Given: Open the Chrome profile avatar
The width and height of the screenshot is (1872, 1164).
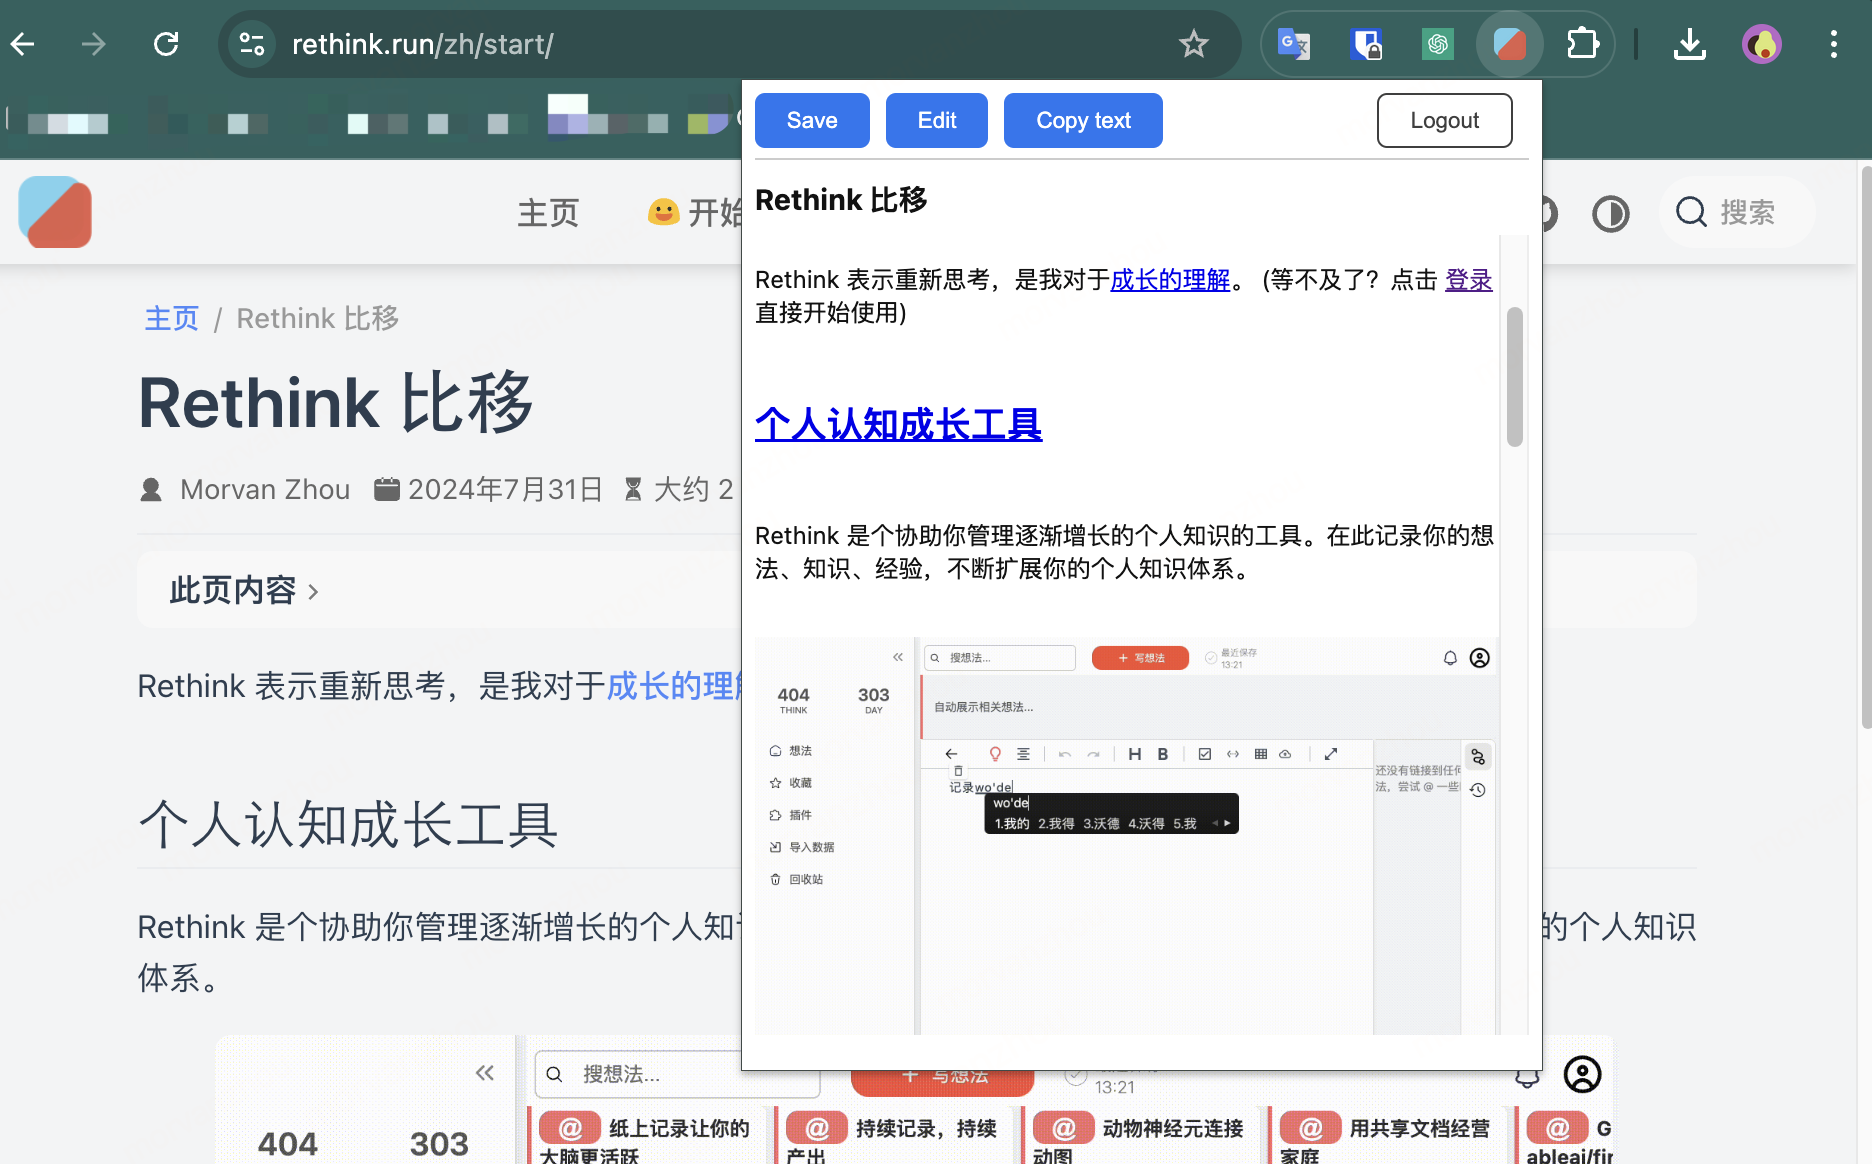Looking at the screenshot, I should (1762, 44).
